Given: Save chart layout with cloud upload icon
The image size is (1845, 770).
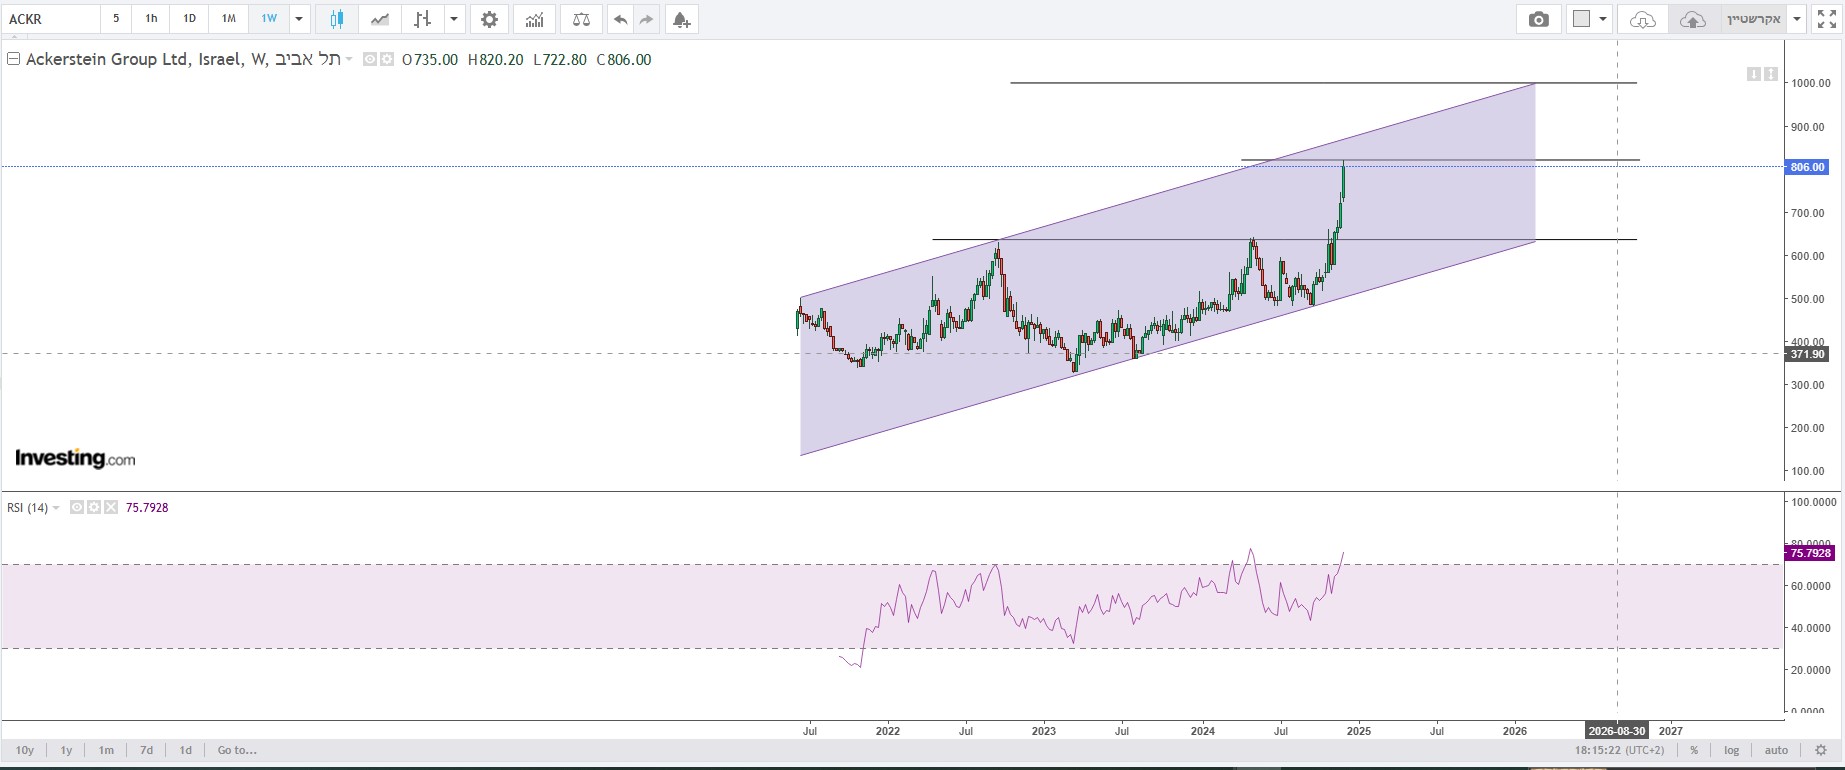Looking at the screenshot, I should (1692, 19).
